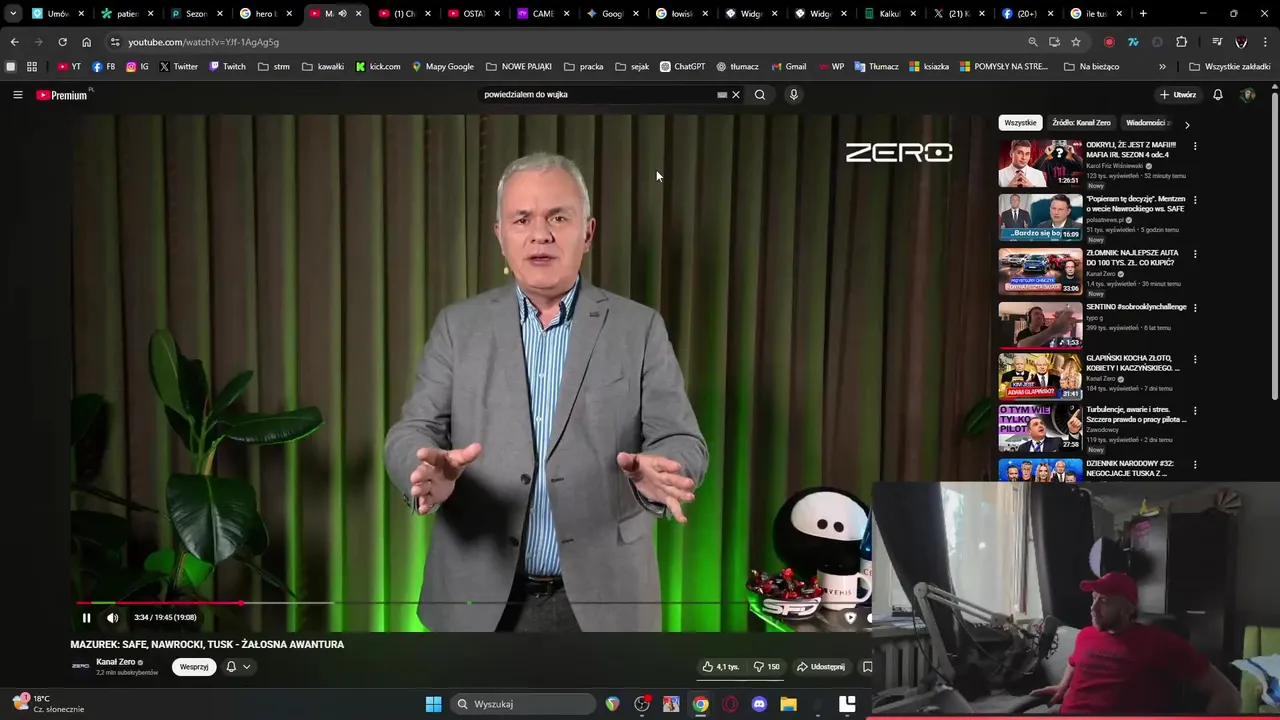Dislike the video with thumbs down
This screenshot has width=1280, height=720.
(766, 667)
